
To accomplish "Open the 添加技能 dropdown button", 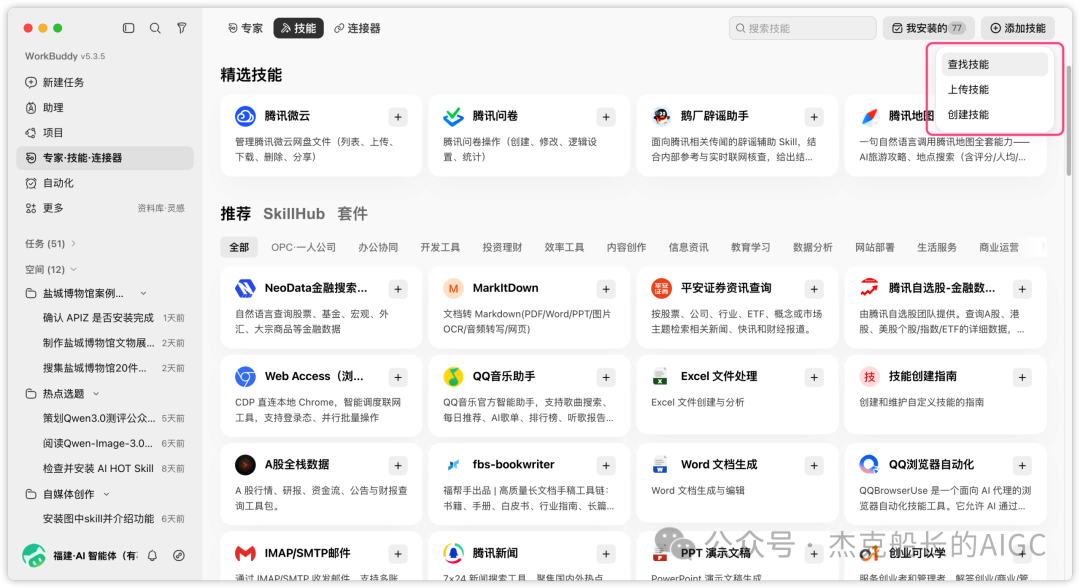I will (1017, 28).
